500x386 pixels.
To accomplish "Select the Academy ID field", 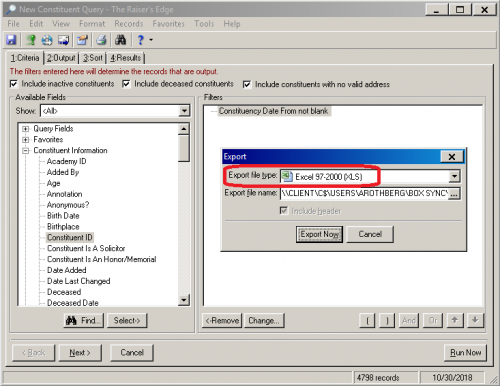I will tap(66, 161).
